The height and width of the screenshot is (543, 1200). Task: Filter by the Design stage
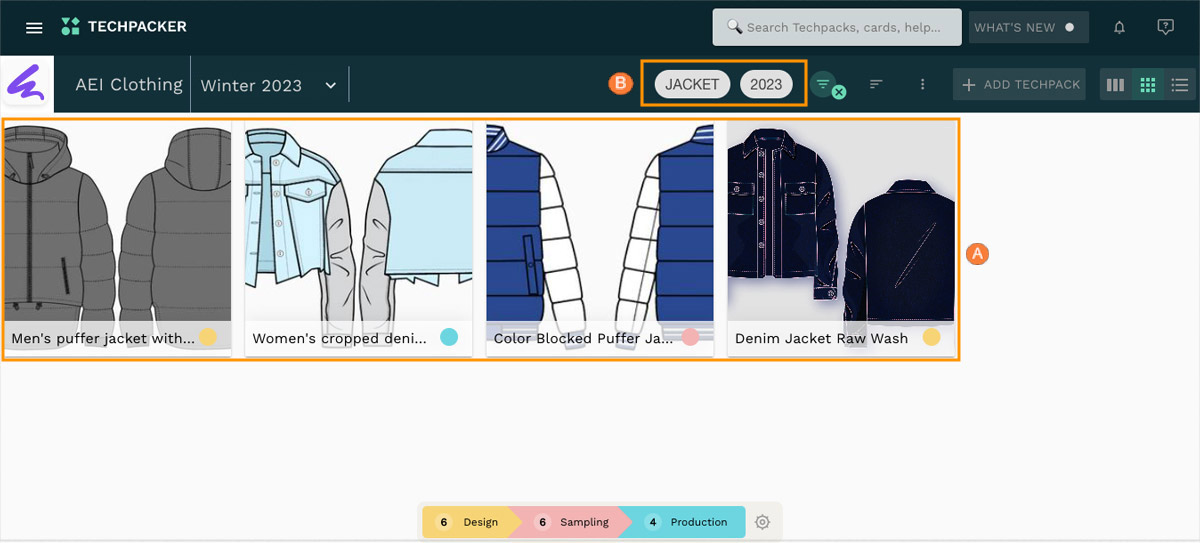[x=470, y=522]
